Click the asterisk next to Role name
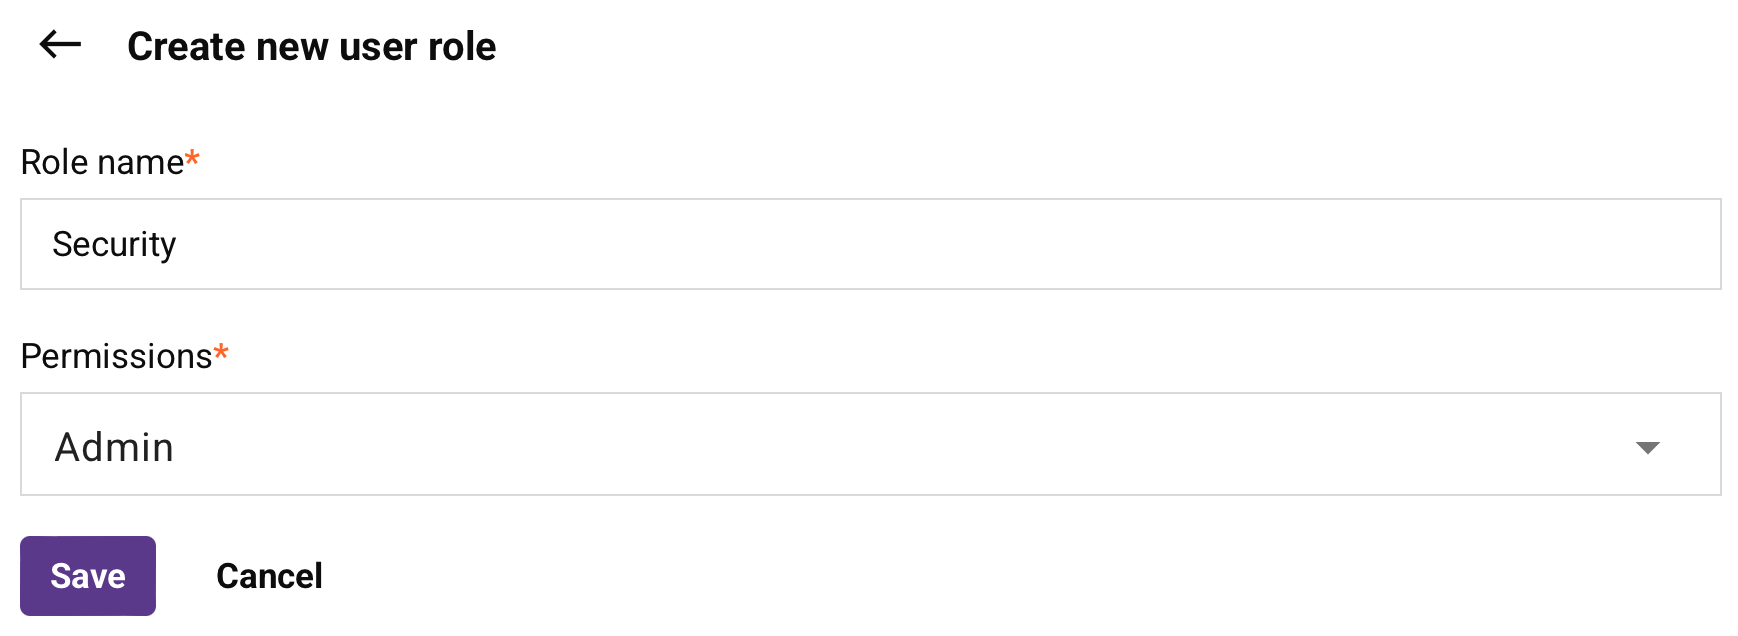 click(193, 158)
